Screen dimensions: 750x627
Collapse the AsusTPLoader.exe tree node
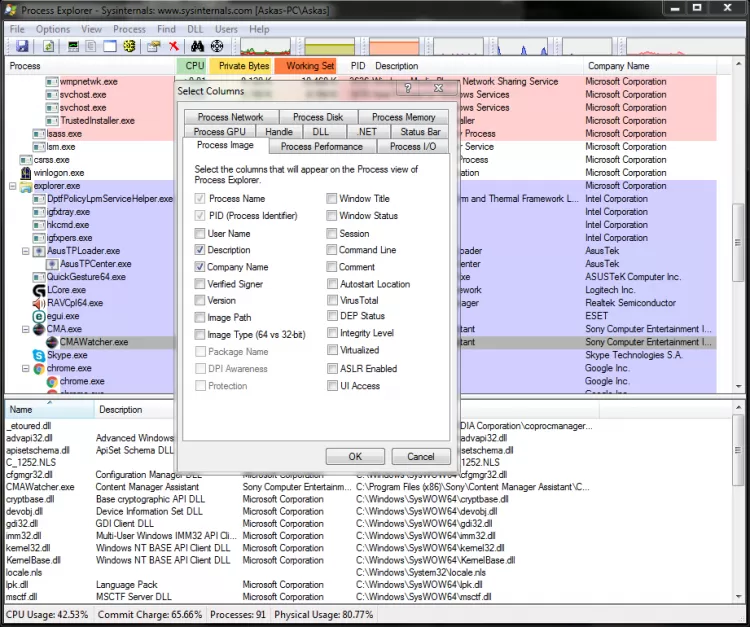tap(25, 251)
